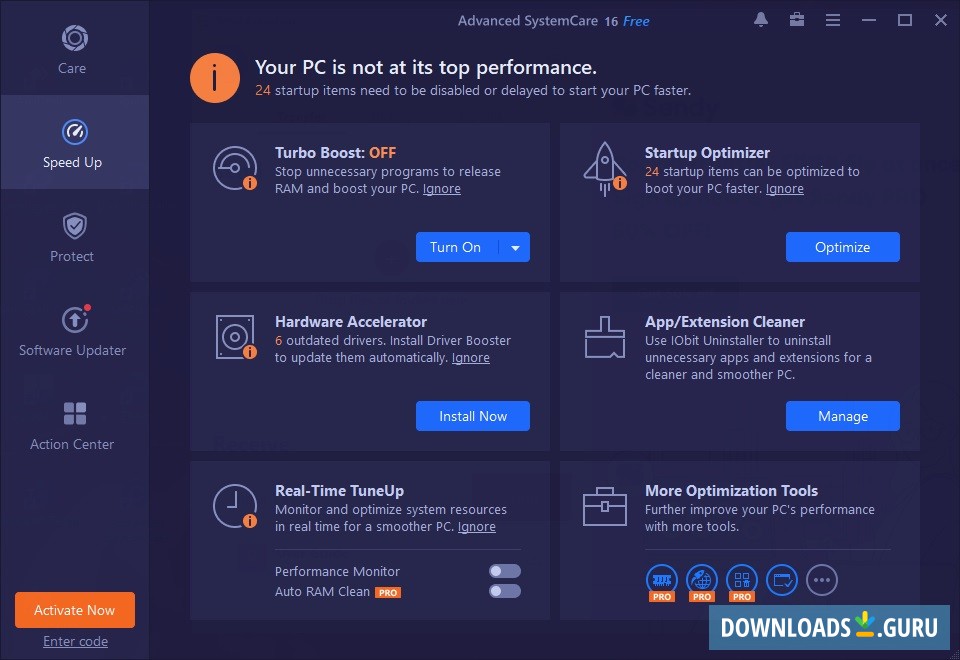The height and width of the screenshot is (660, 960).
Task: Click the orange info alert icon
Action: [214, 78]
